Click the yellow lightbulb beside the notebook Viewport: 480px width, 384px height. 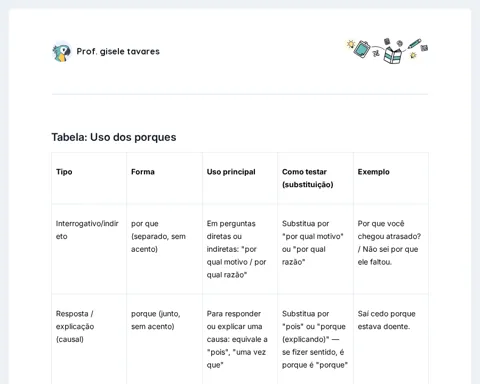click(x=350, y=44)
